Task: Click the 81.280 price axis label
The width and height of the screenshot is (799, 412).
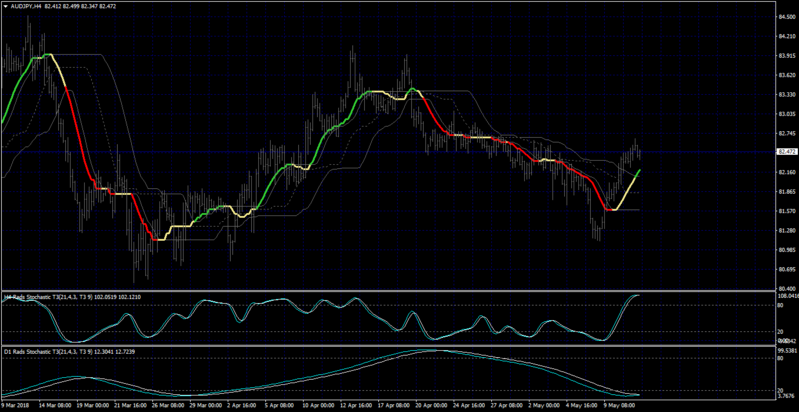Action: (x=787, y=231)
